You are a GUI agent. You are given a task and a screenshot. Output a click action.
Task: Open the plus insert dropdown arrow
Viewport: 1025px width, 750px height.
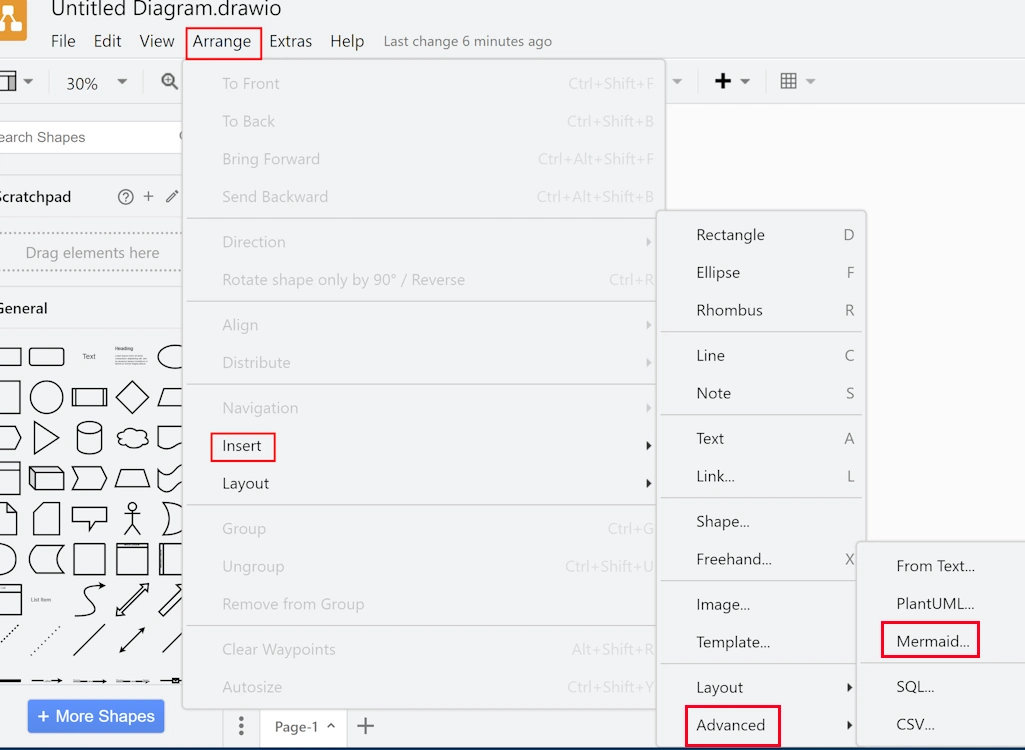(745, 82)
